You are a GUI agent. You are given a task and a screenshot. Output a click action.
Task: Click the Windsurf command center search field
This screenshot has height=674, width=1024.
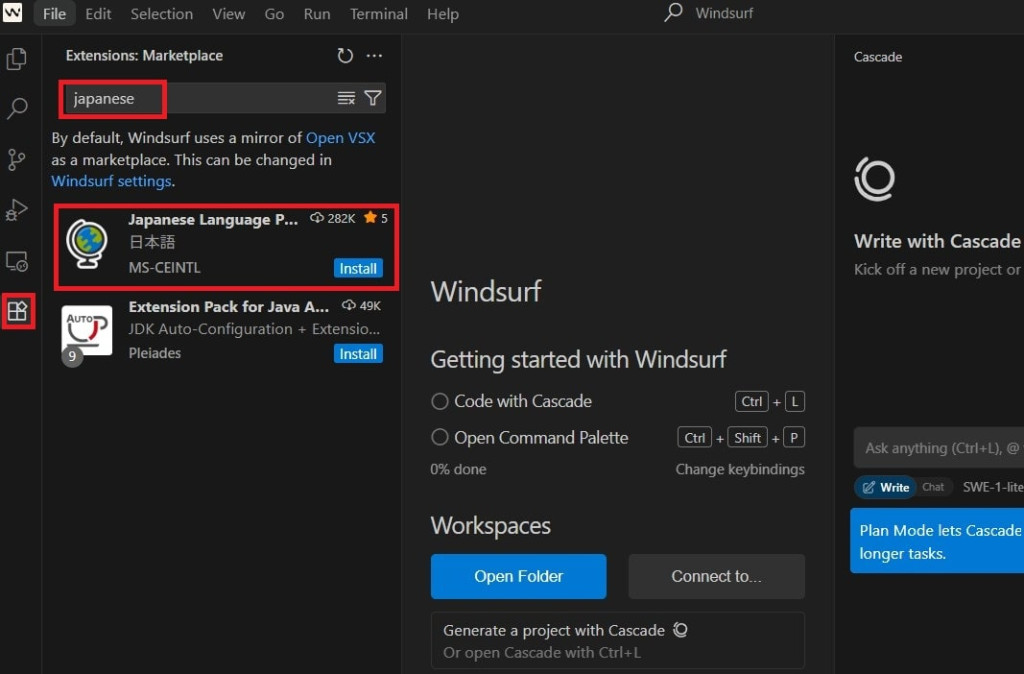click(724, 13)
